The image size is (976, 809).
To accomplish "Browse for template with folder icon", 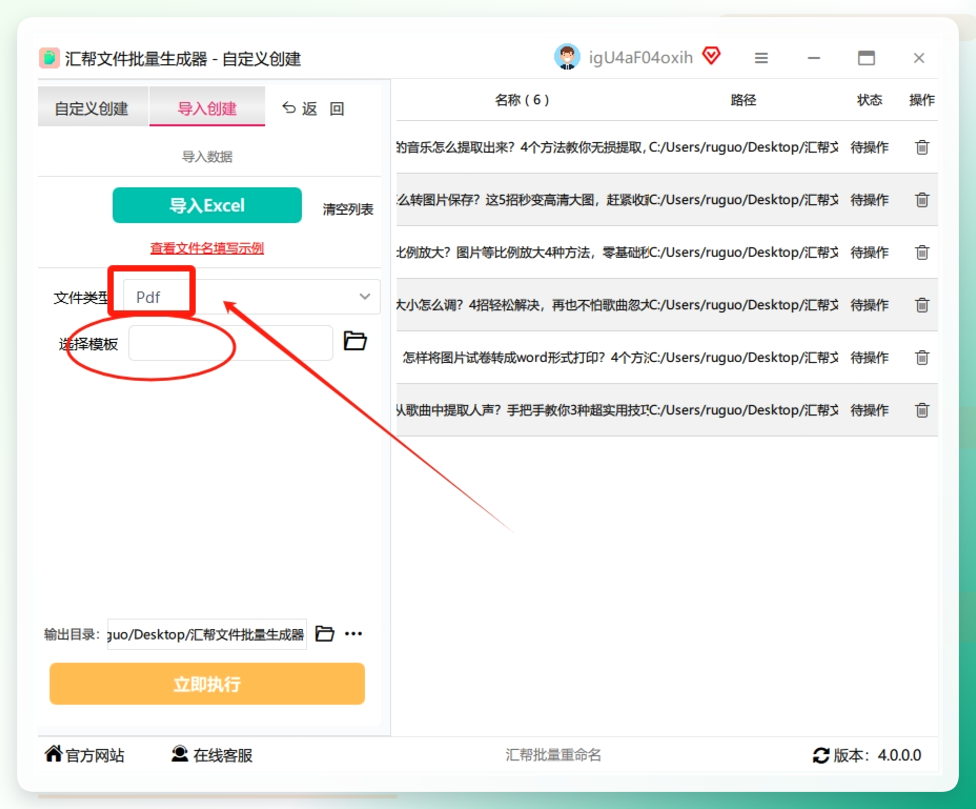I will pos(355,341).
